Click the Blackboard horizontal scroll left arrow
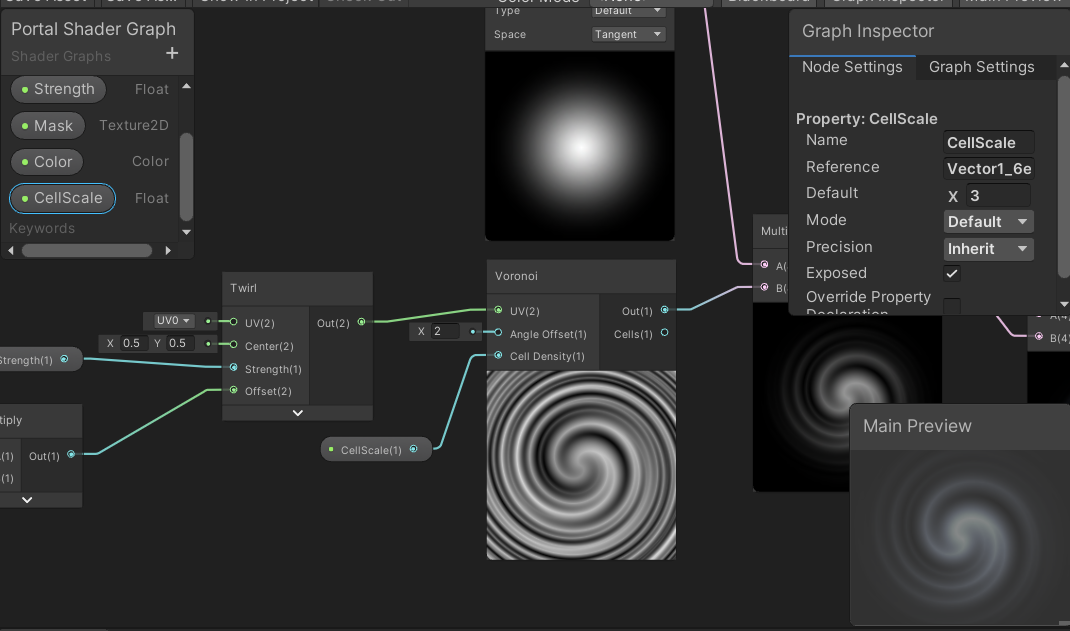The width and height of the screenshot is (1070, 631). (11, 250)
